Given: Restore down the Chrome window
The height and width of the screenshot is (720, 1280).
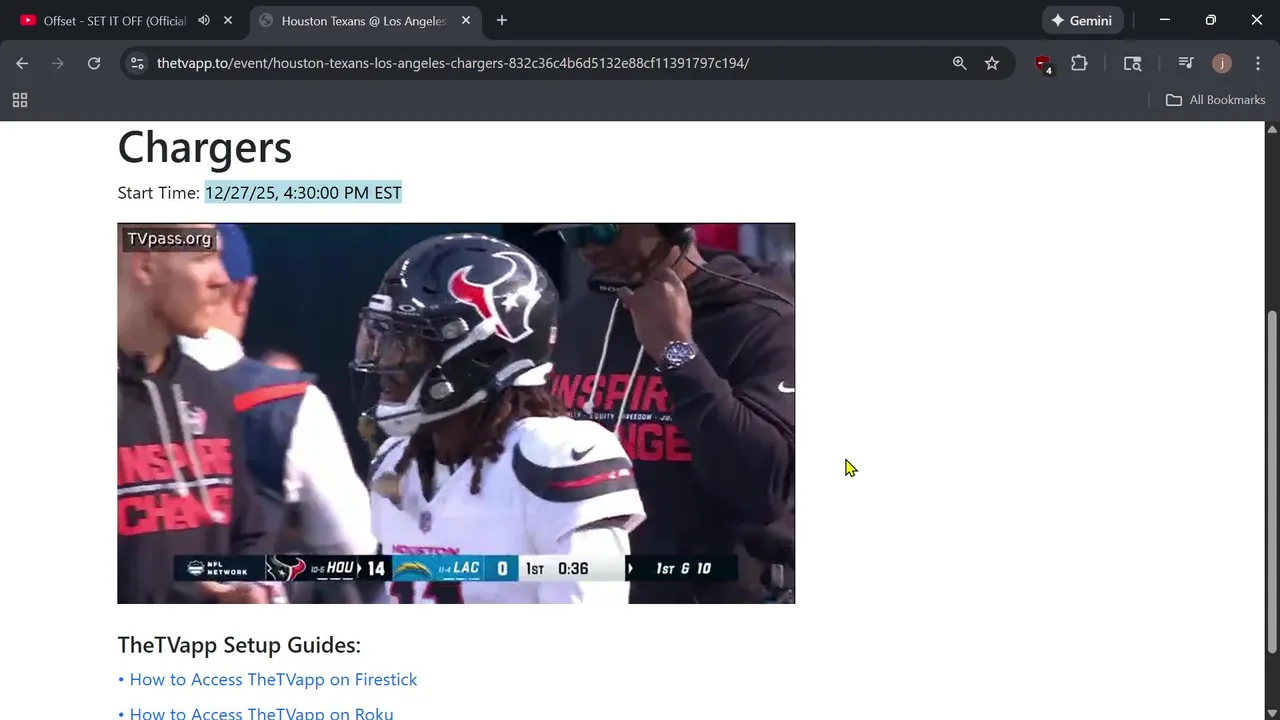Looking at the screenshot, I should pyautogui.click(x=1211, y=20).
